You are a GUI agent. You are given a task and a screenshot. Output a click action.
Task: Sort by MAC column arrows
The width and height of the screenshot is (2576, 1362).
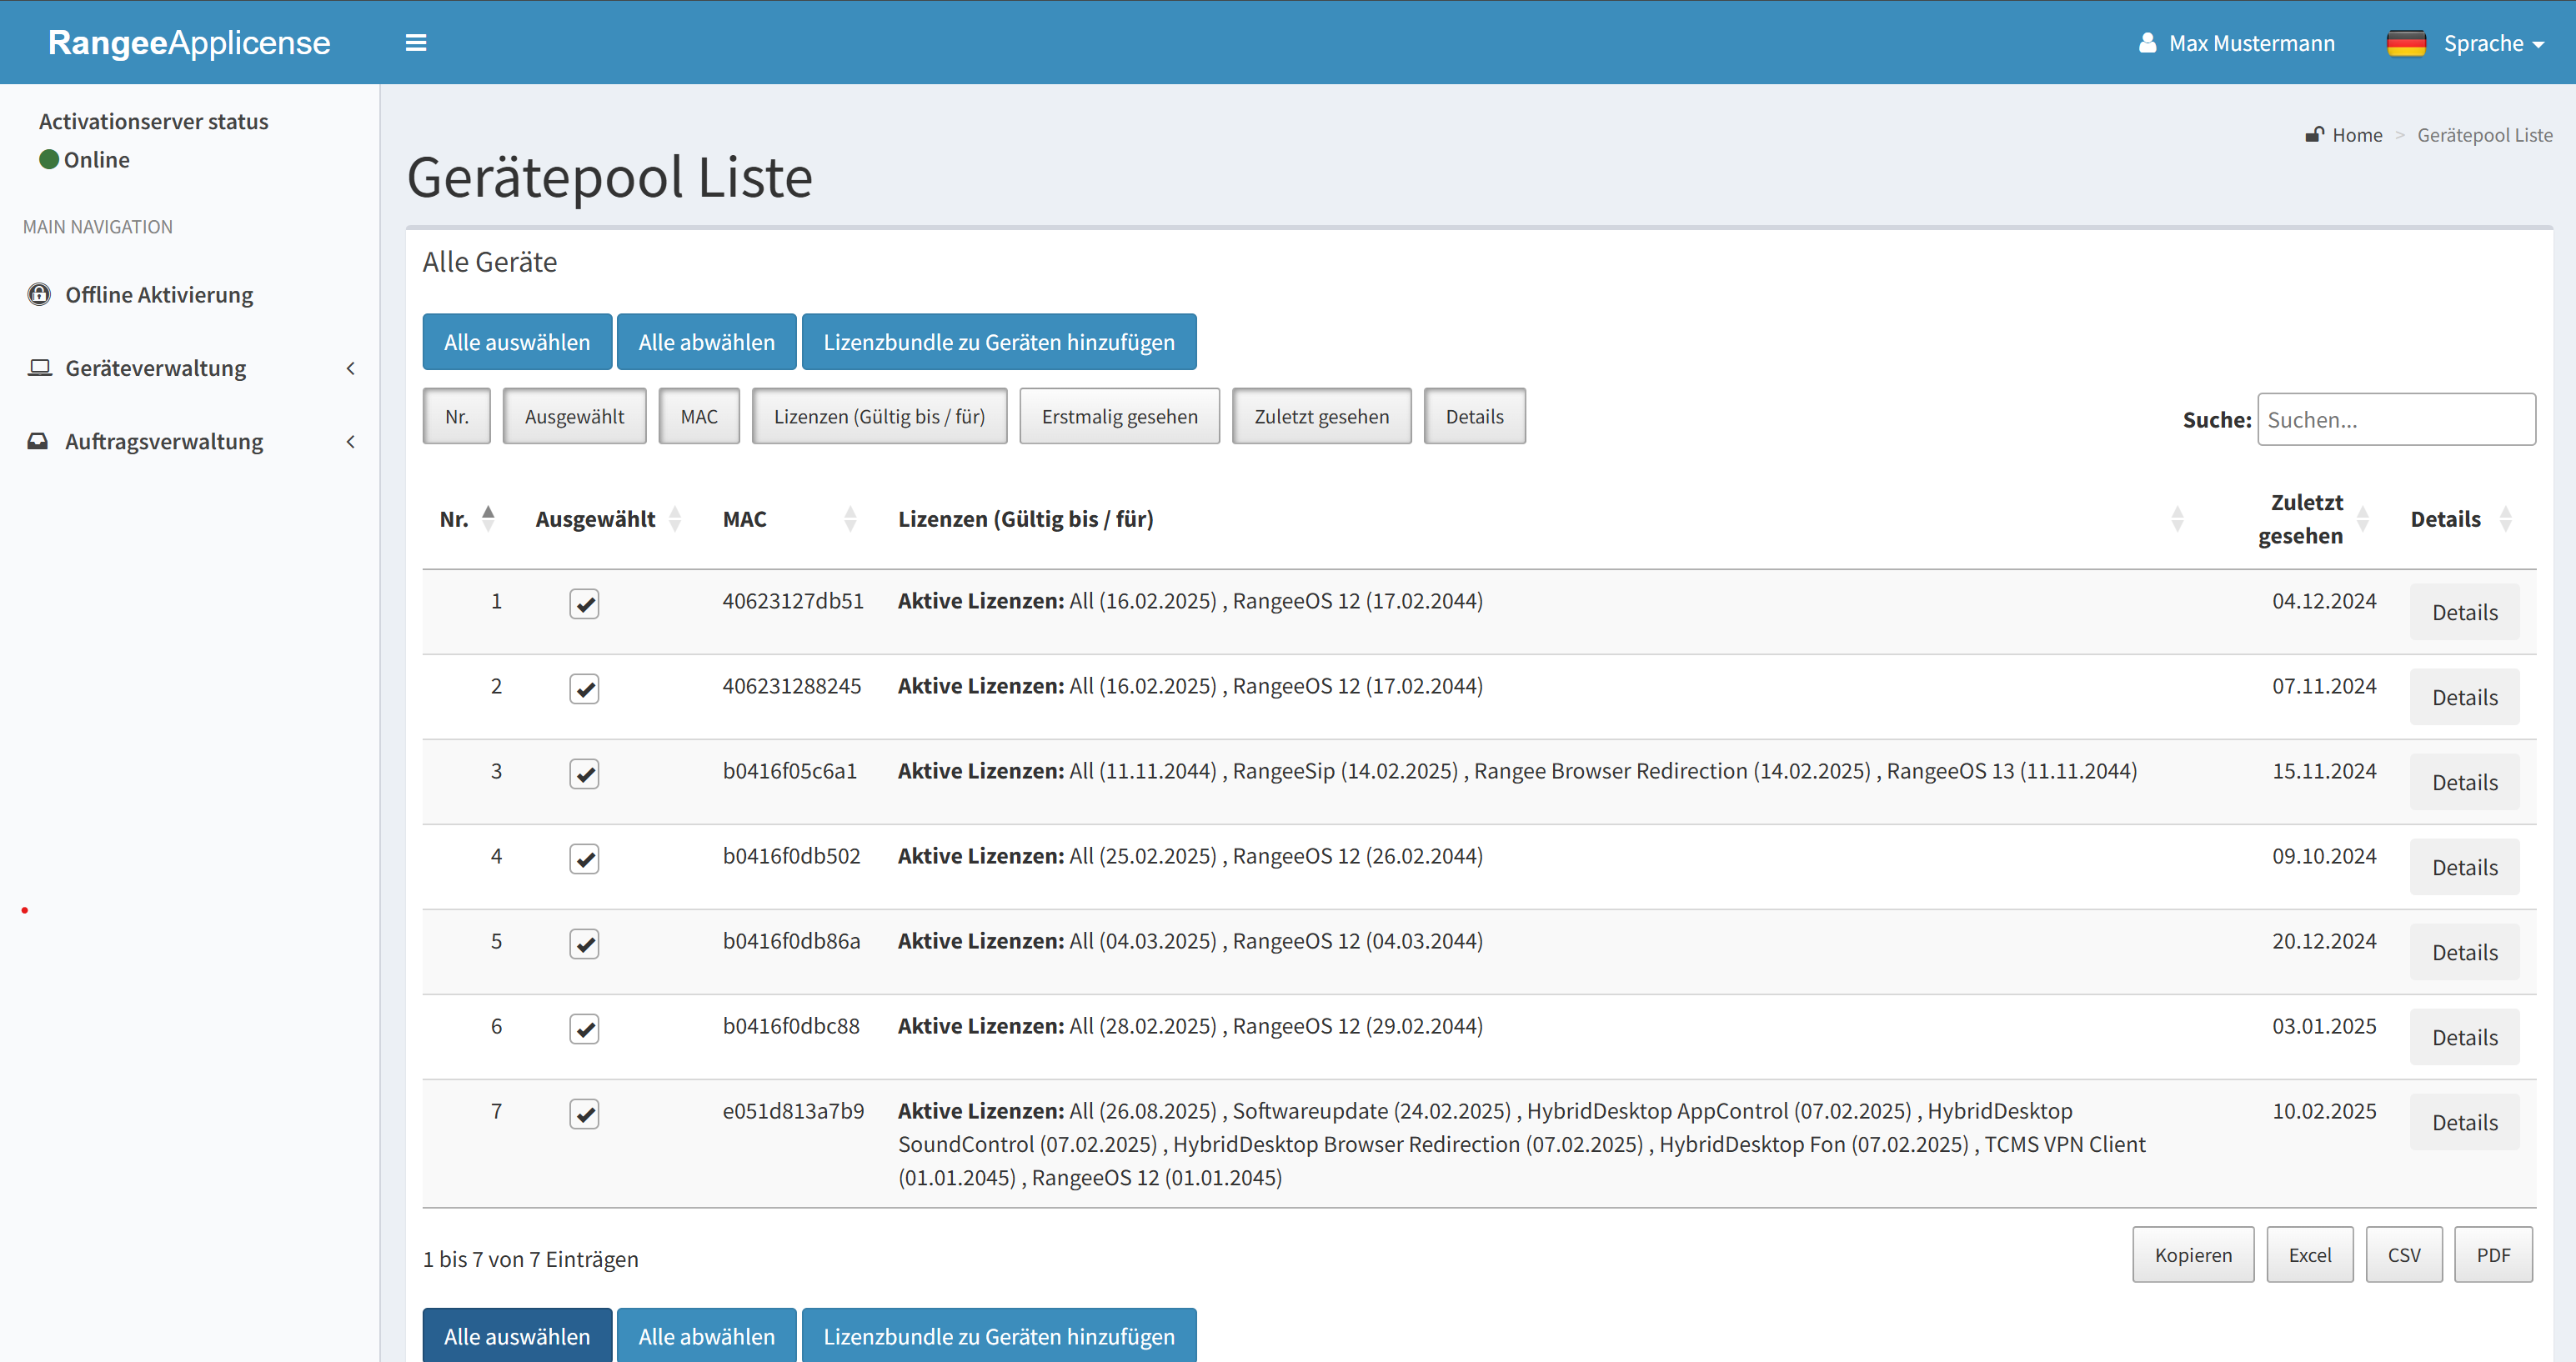click(850, 518)
